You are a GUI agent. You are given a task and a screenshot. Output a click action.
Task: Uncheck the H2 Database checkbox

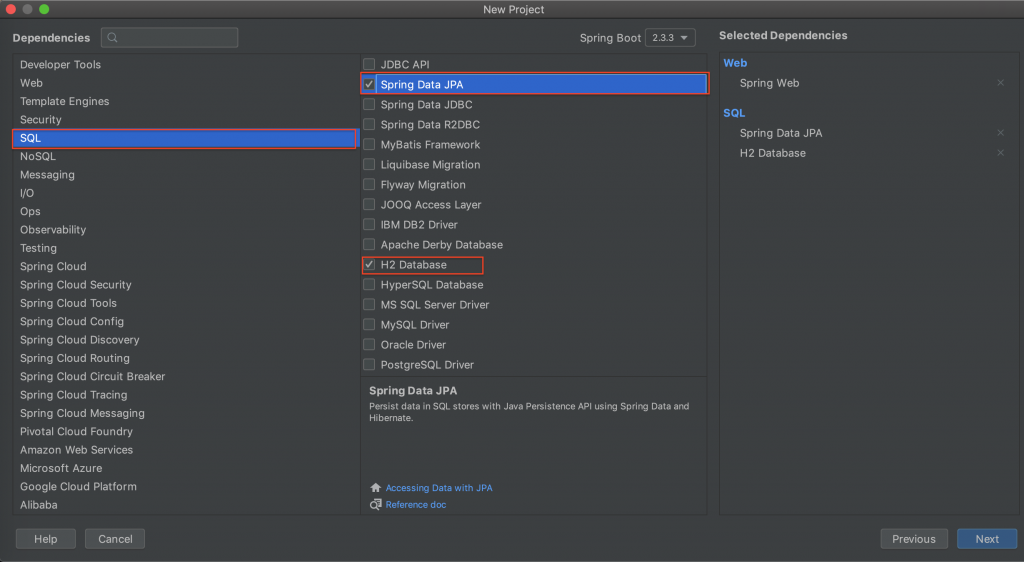tap(370, 265)
